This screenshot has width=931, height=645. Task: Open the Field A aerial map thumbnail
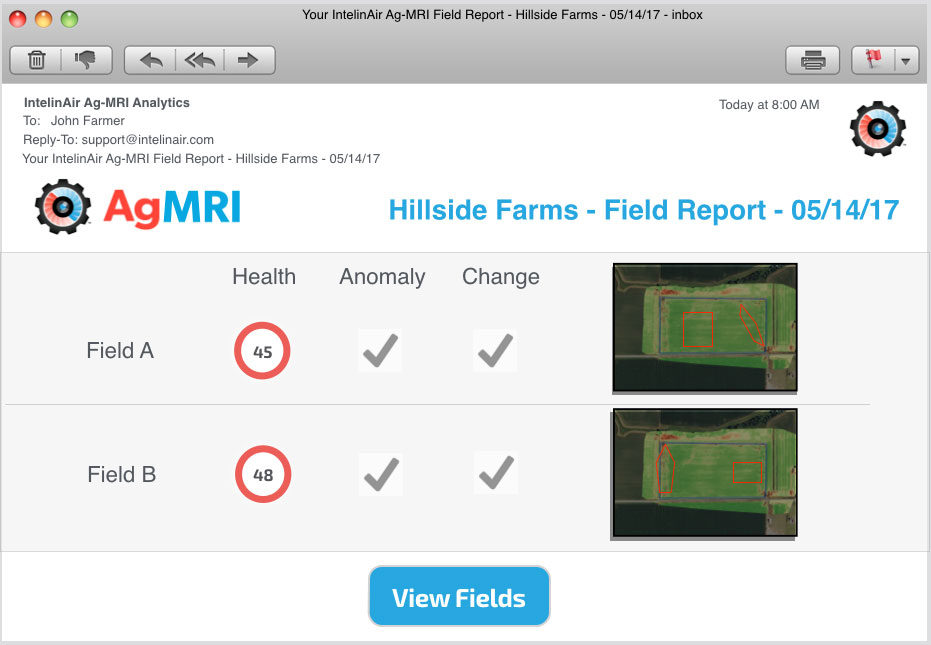pyautogui.click(x=705, y=328)
